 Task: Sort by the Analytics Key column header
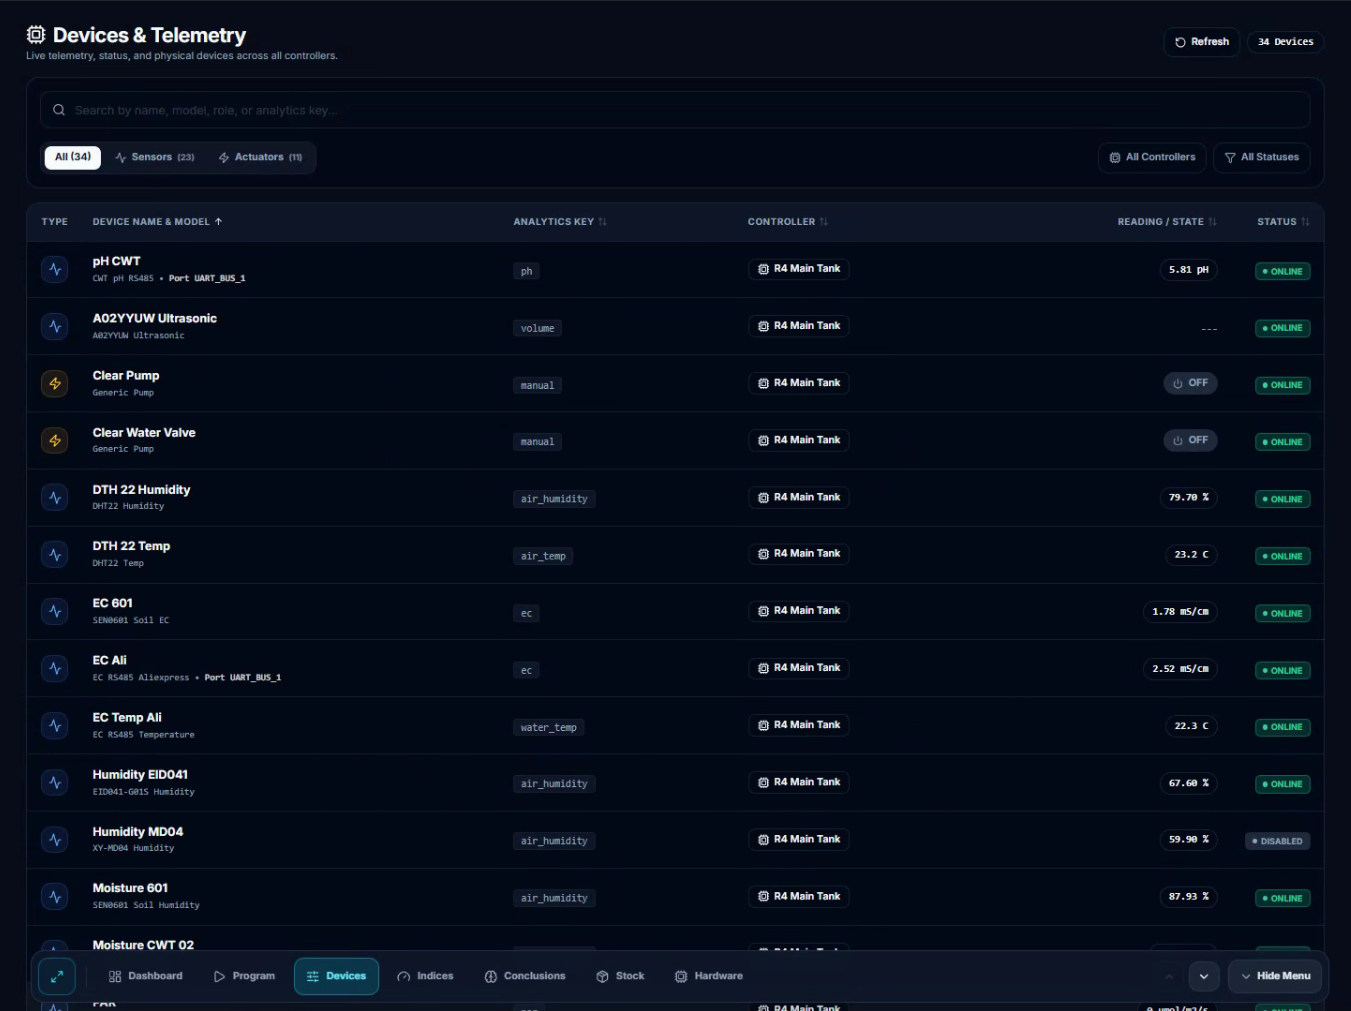pos(560,222)
